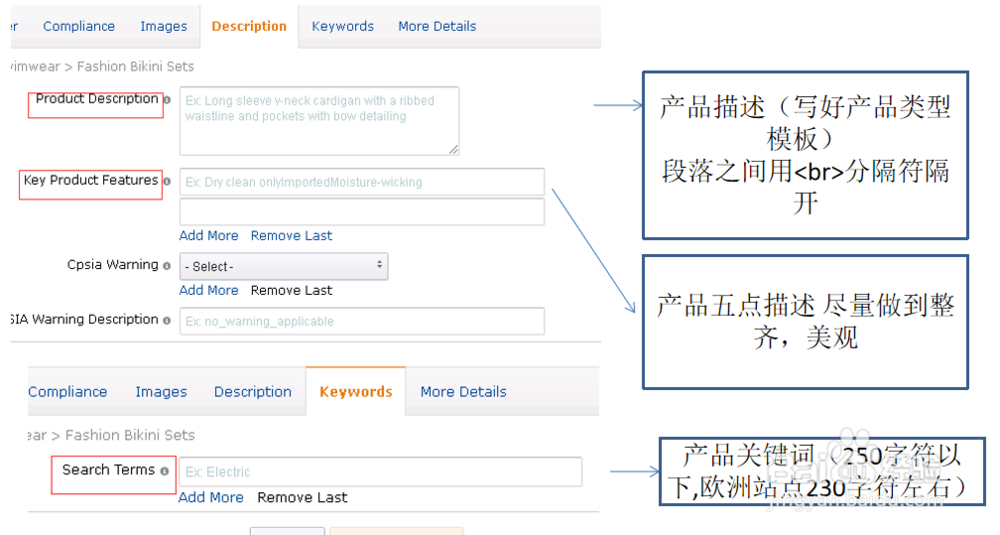Open Compliance tab in lower form
Image resolution: width=1000 pixels, height=535 pixels.
click(68, 392)
